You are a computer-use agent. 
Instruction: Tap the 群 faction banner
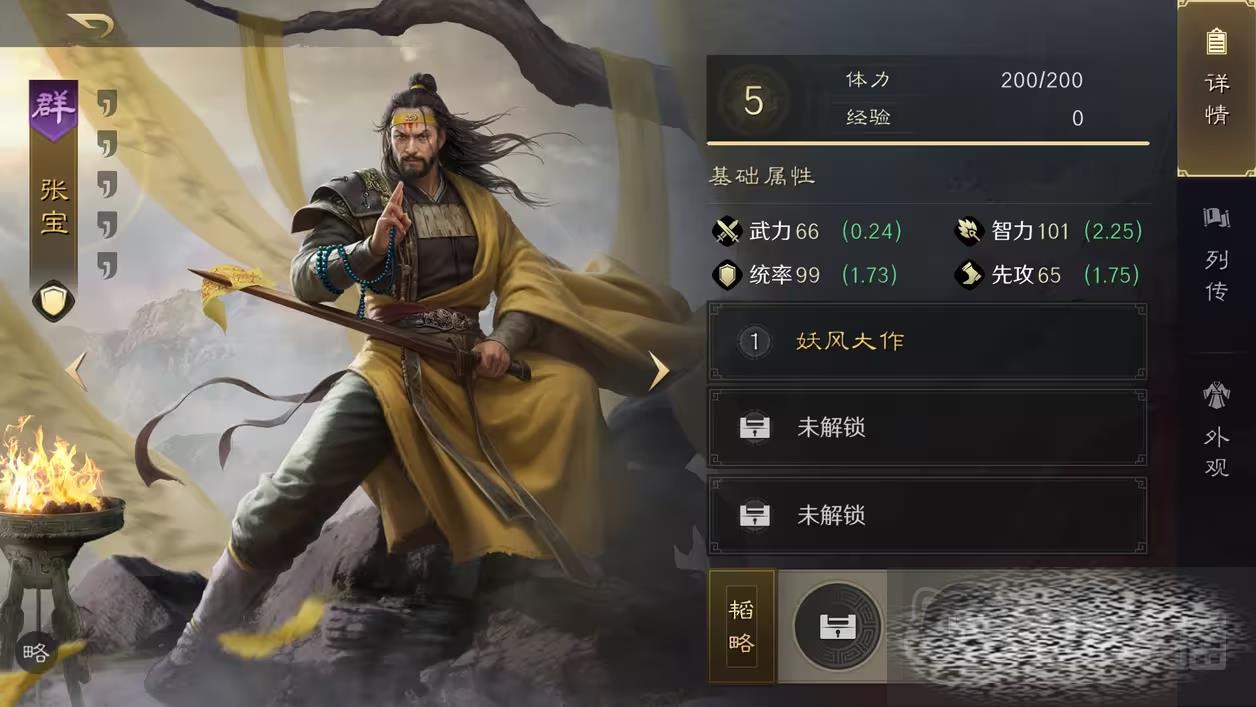point(53,108)
